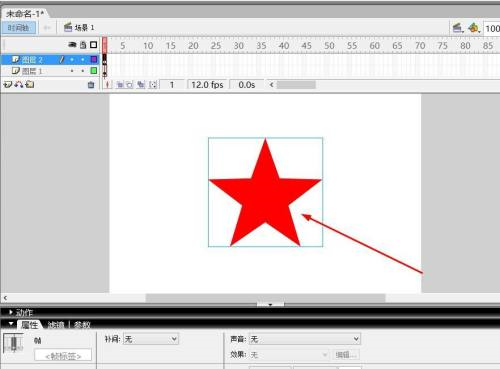
Task: Click the 时间轴 timeline button
Action: click(x=18, y=28)
